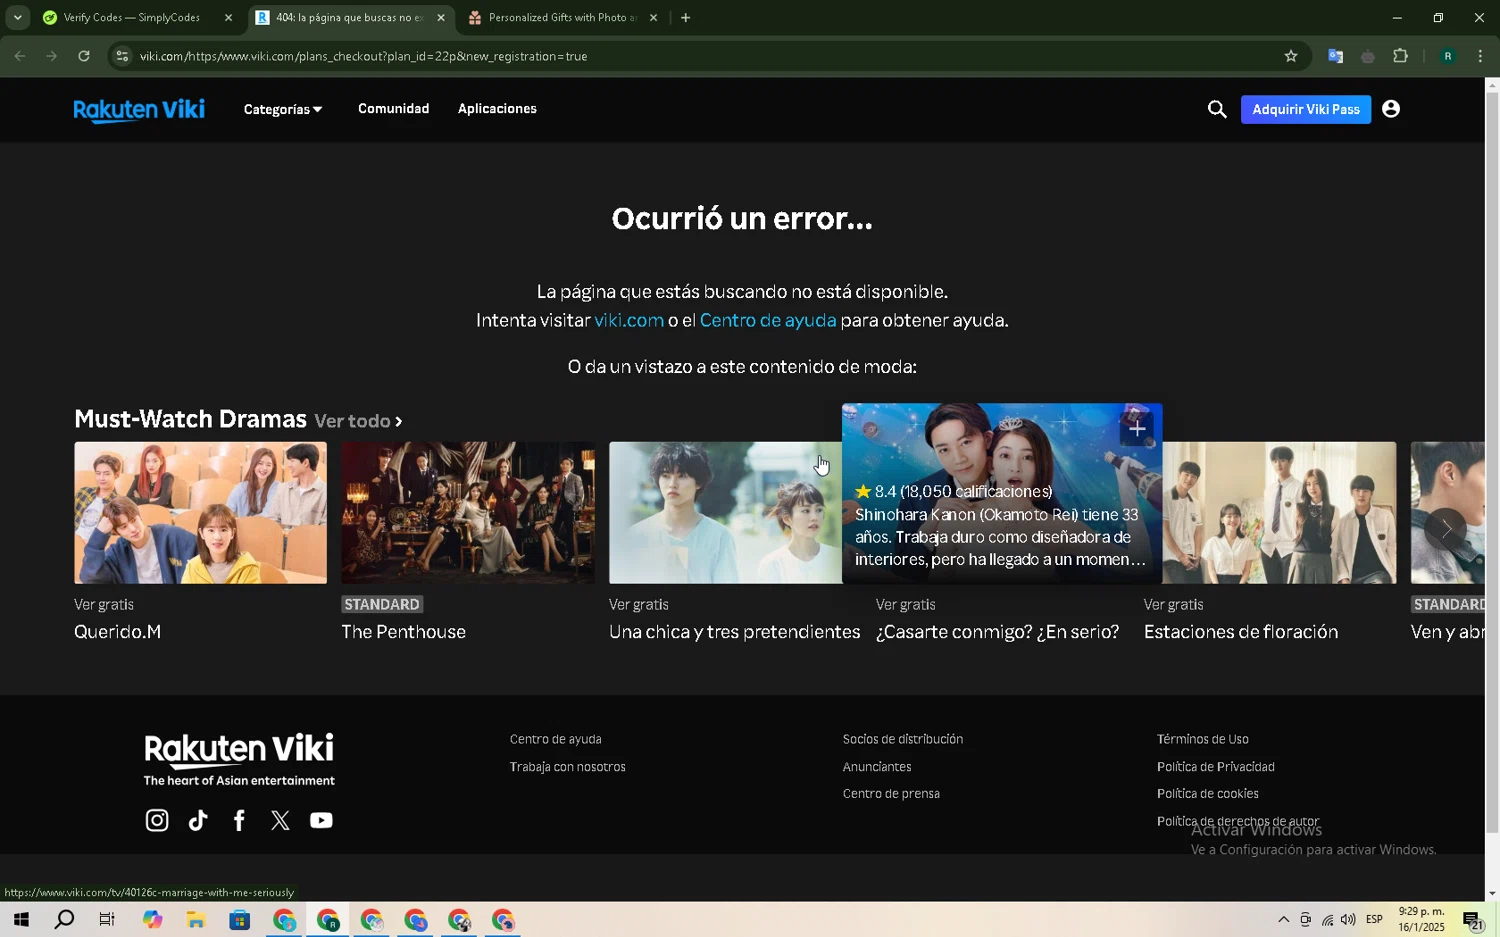Visit the Facebook footer icon

239,820
